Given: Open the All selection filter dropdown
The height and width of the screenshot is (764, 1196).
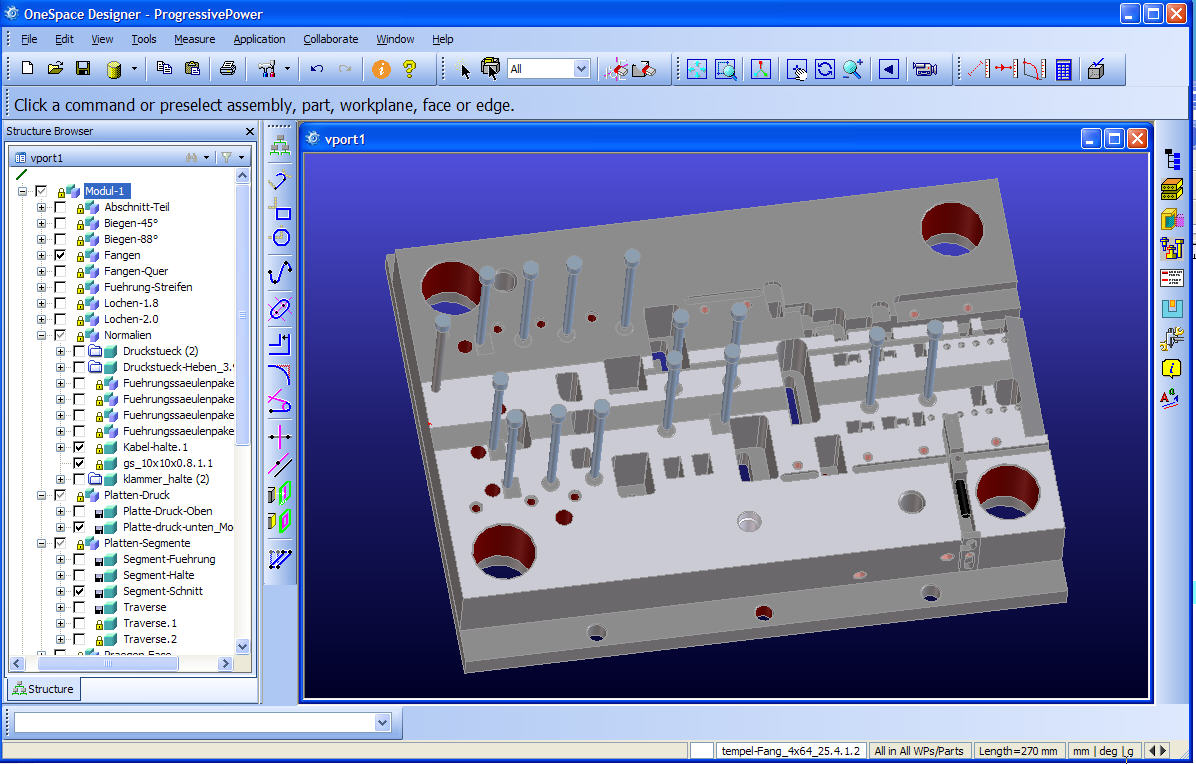Looking at the screenshot, I should pyautogui.click(x=581, y=69).
